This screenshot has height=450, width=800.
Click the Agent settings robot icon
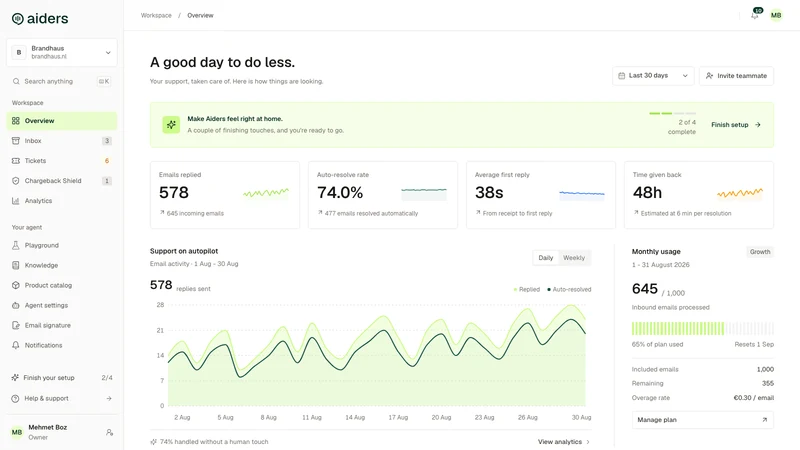pyautogui.click(x=16, y=305)
